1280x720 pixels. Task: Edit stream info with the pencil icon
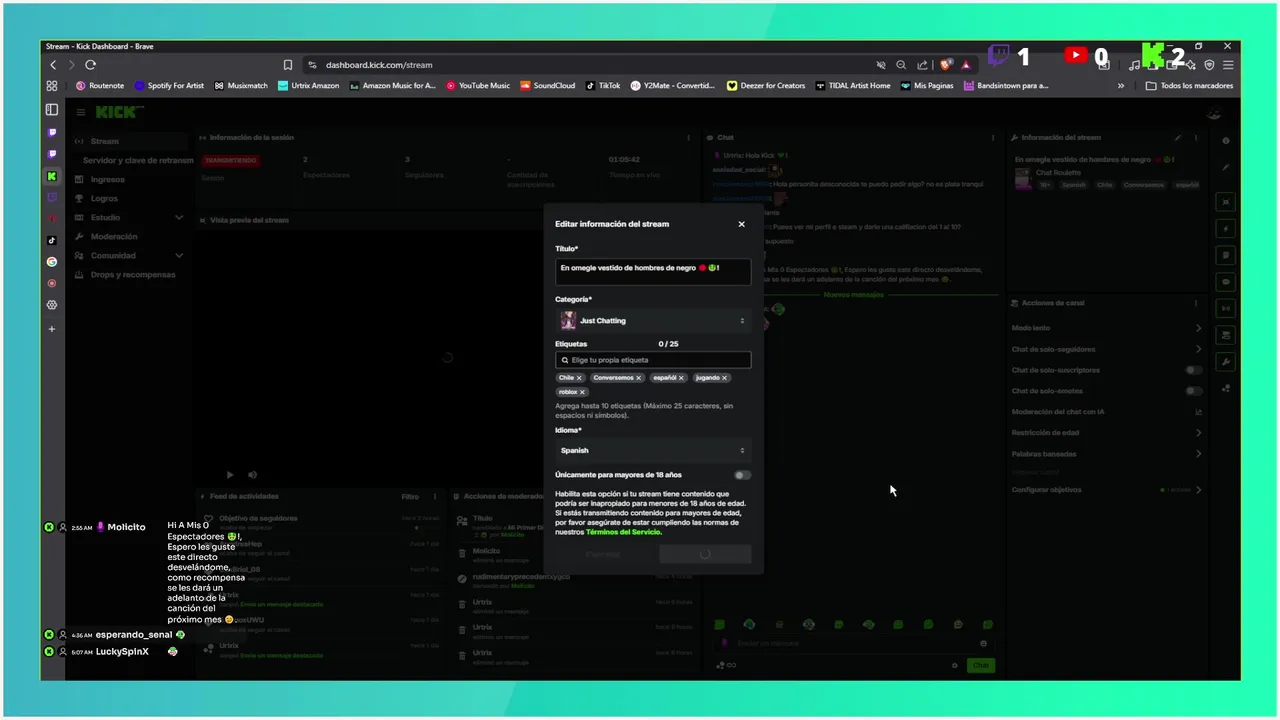pos(1178,137)
